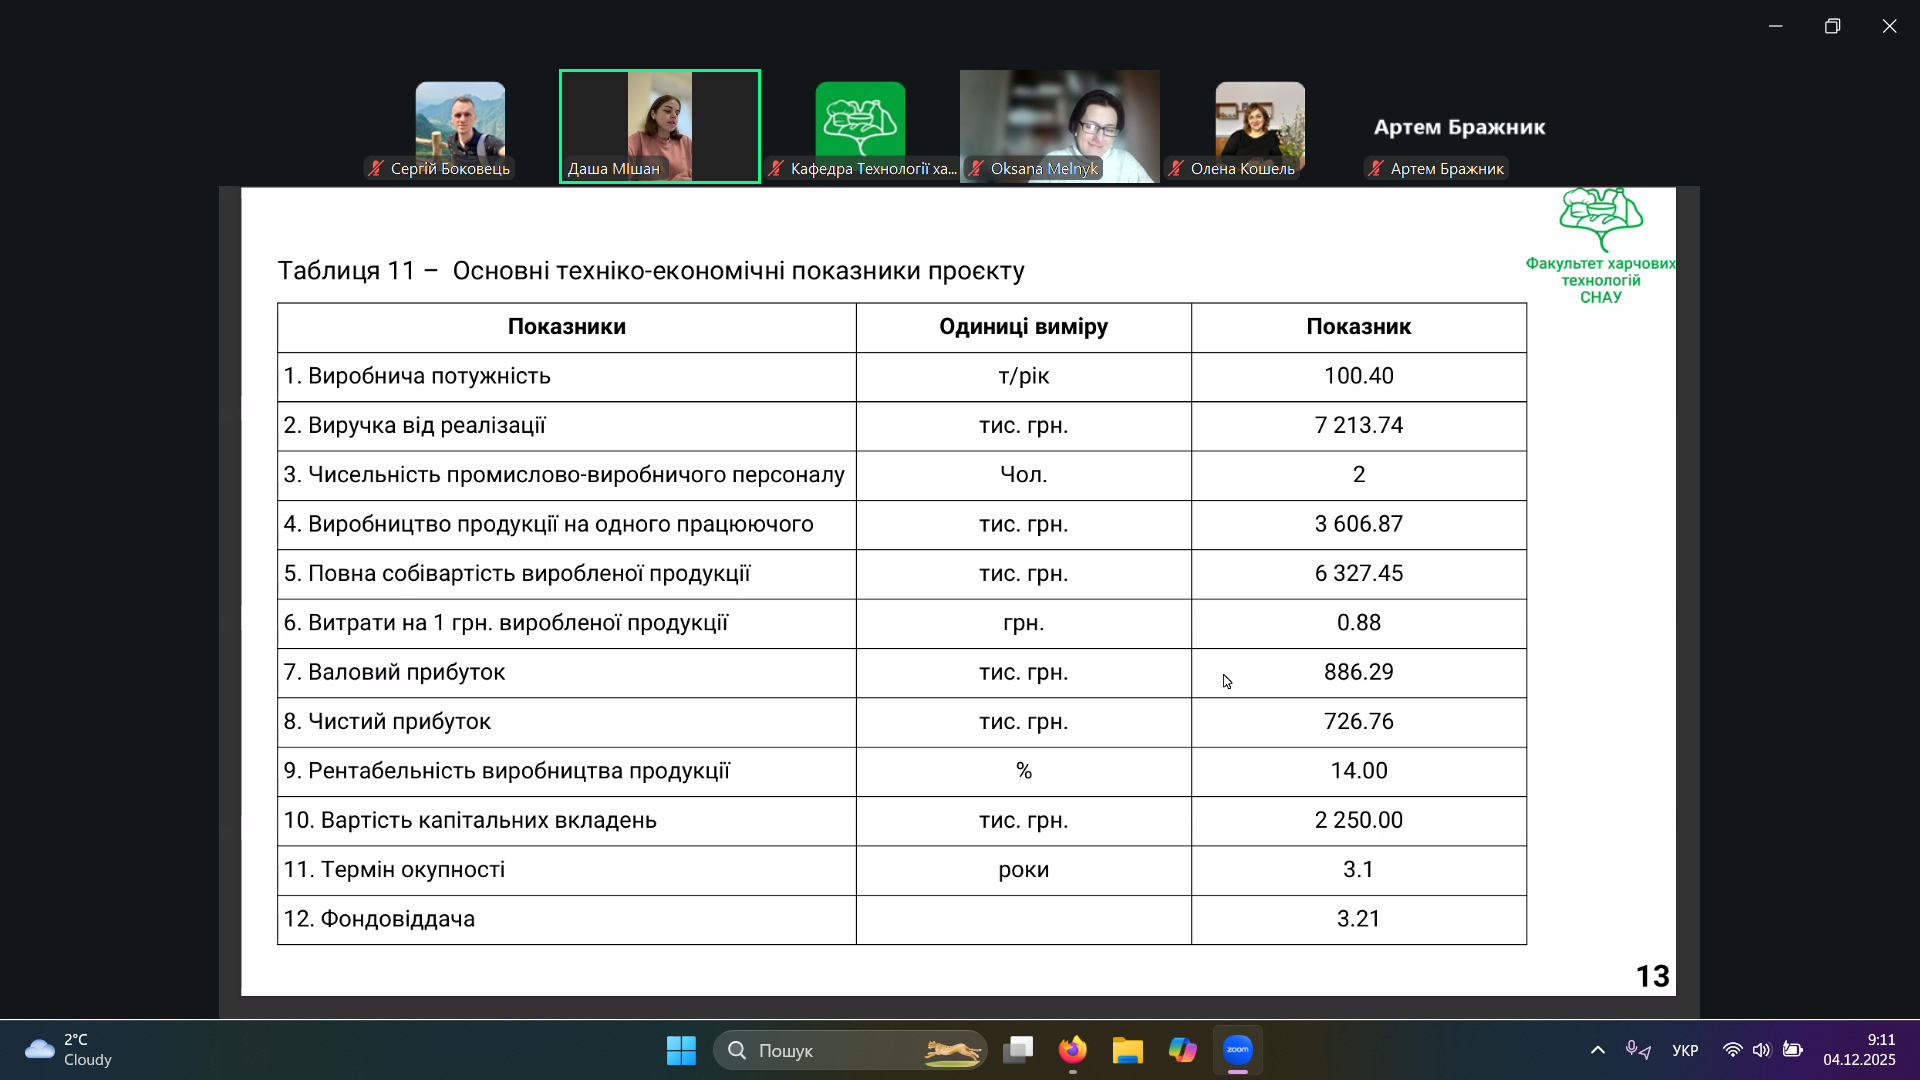1920x1080 pixels.
Task: Open Task View on the taskbar
Action: (x=1018, y=1050)
